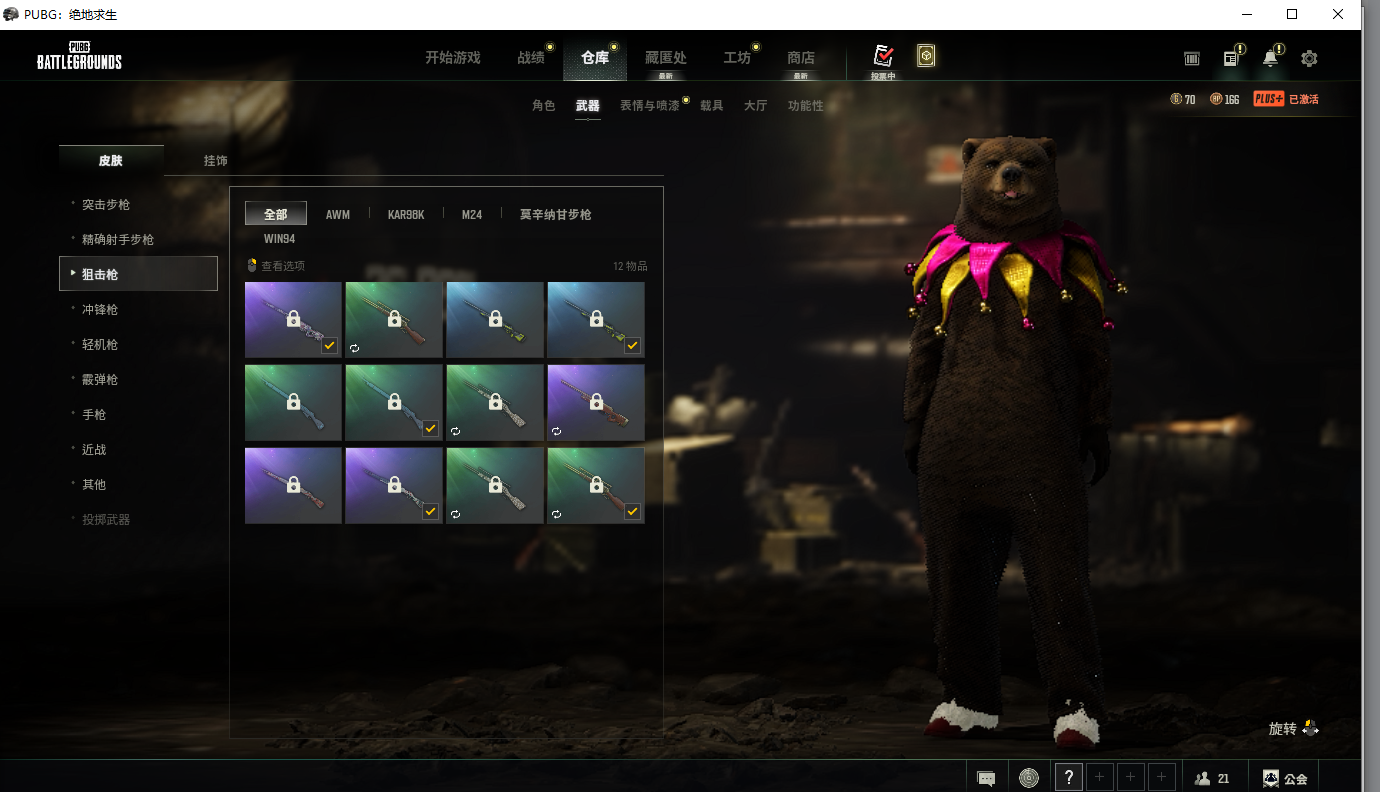Open the 战绩 career tab
The height and width of the screenshot is (792, 1380).
pyautogui.click(x=531, y=58)
